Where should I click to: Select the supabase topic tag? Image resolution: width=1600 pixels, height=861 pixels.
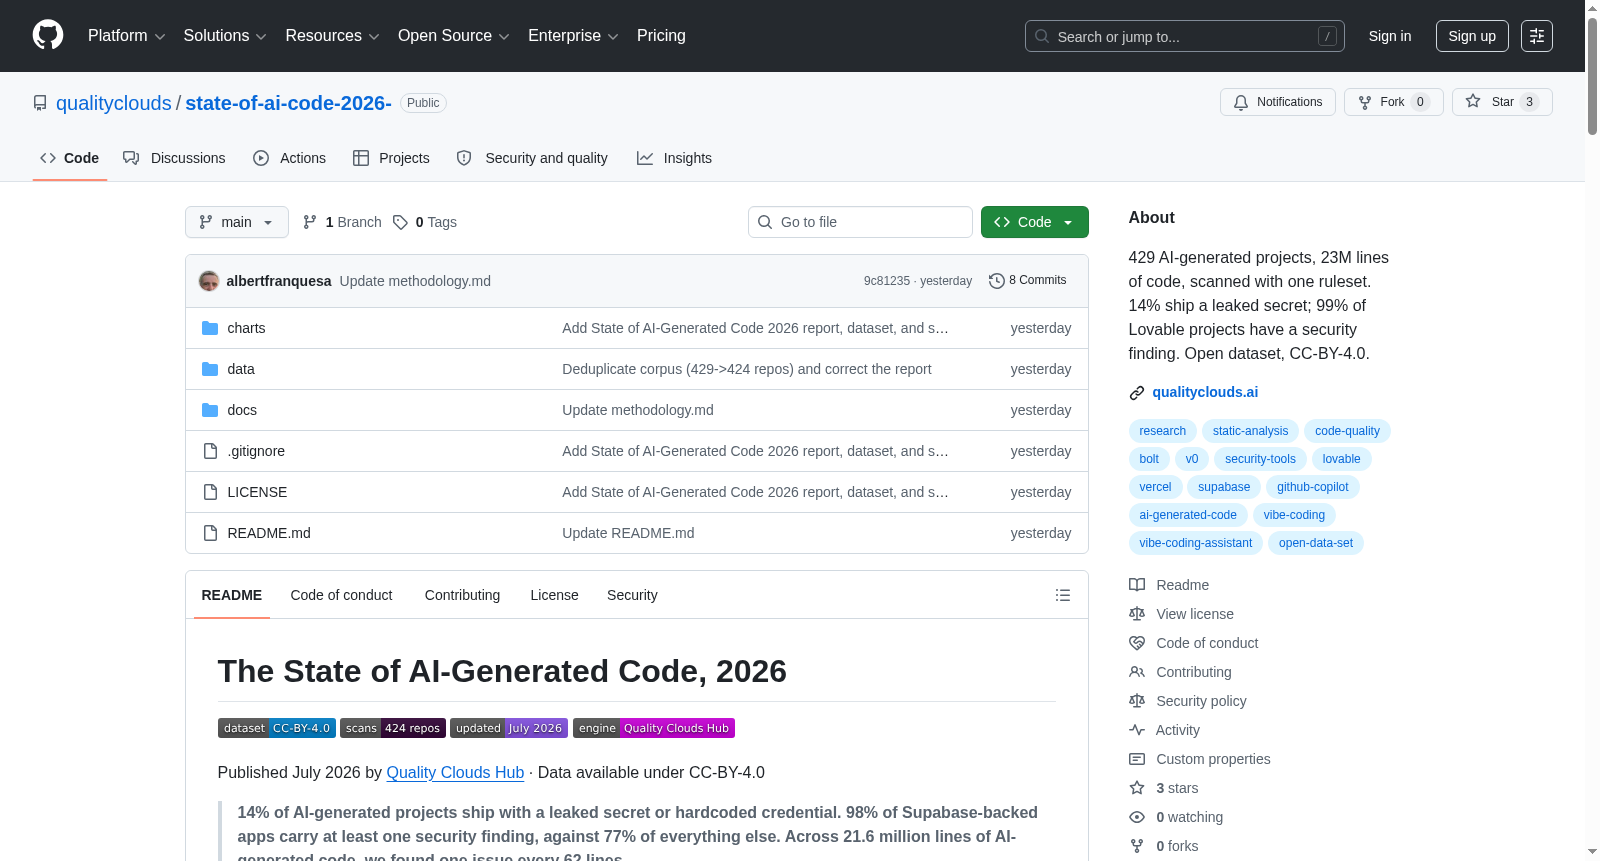(1224, 487)
